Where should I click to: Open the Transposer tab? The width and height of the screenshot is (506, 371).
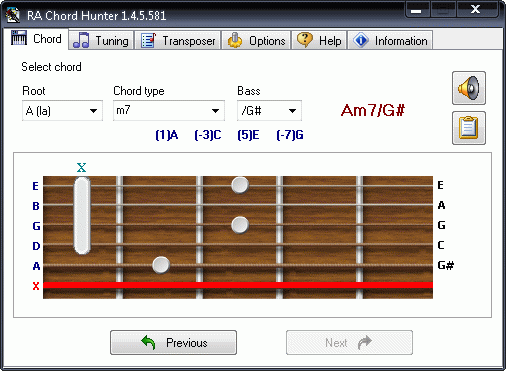point(178,40)
